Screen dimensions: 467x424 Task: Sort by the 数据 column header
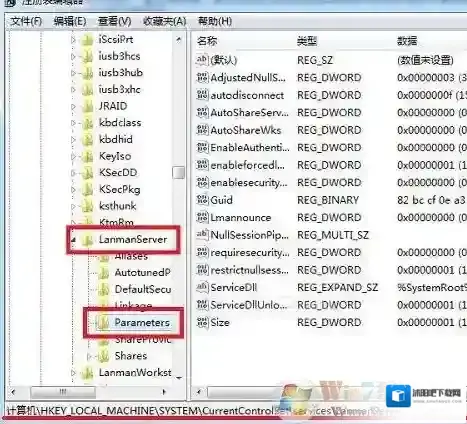tap(407, 41)
